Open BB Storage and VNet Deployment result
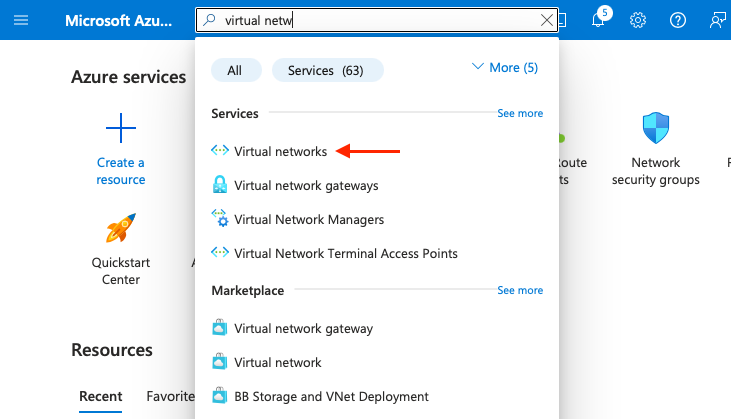Viewport: 731px width, 419px height. pos(331,397)
